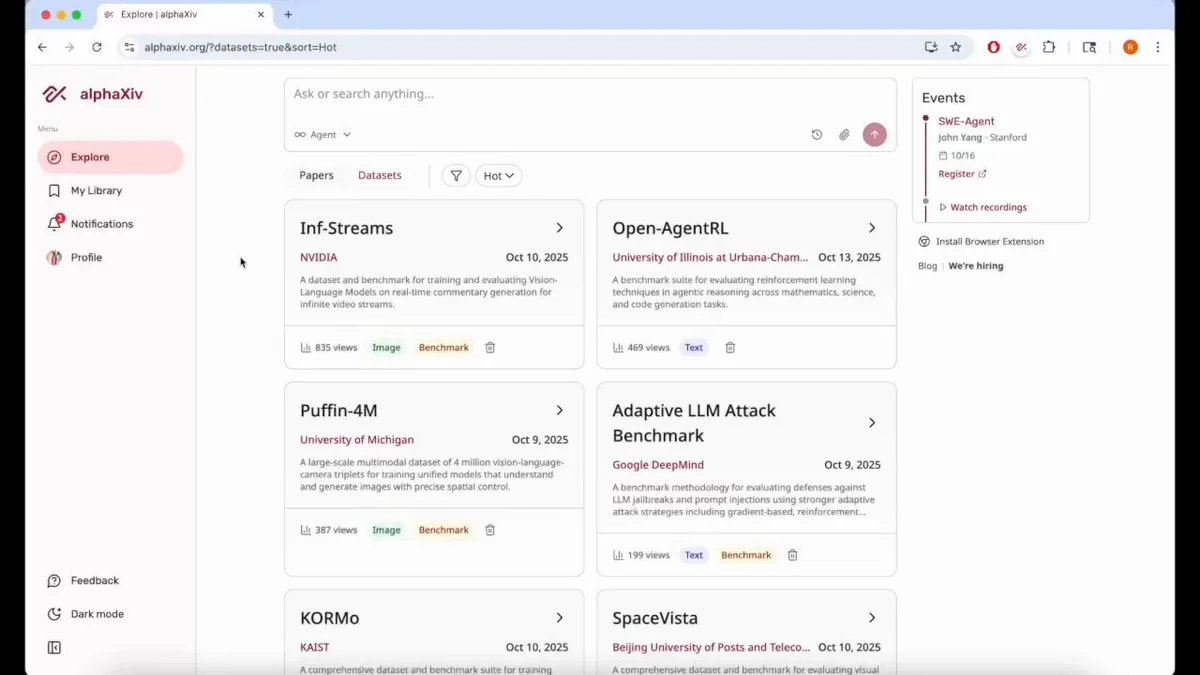Screen dimensions: 1200x675
Task: Switch to the Datasets tab
Action: [x=380, y=175]
